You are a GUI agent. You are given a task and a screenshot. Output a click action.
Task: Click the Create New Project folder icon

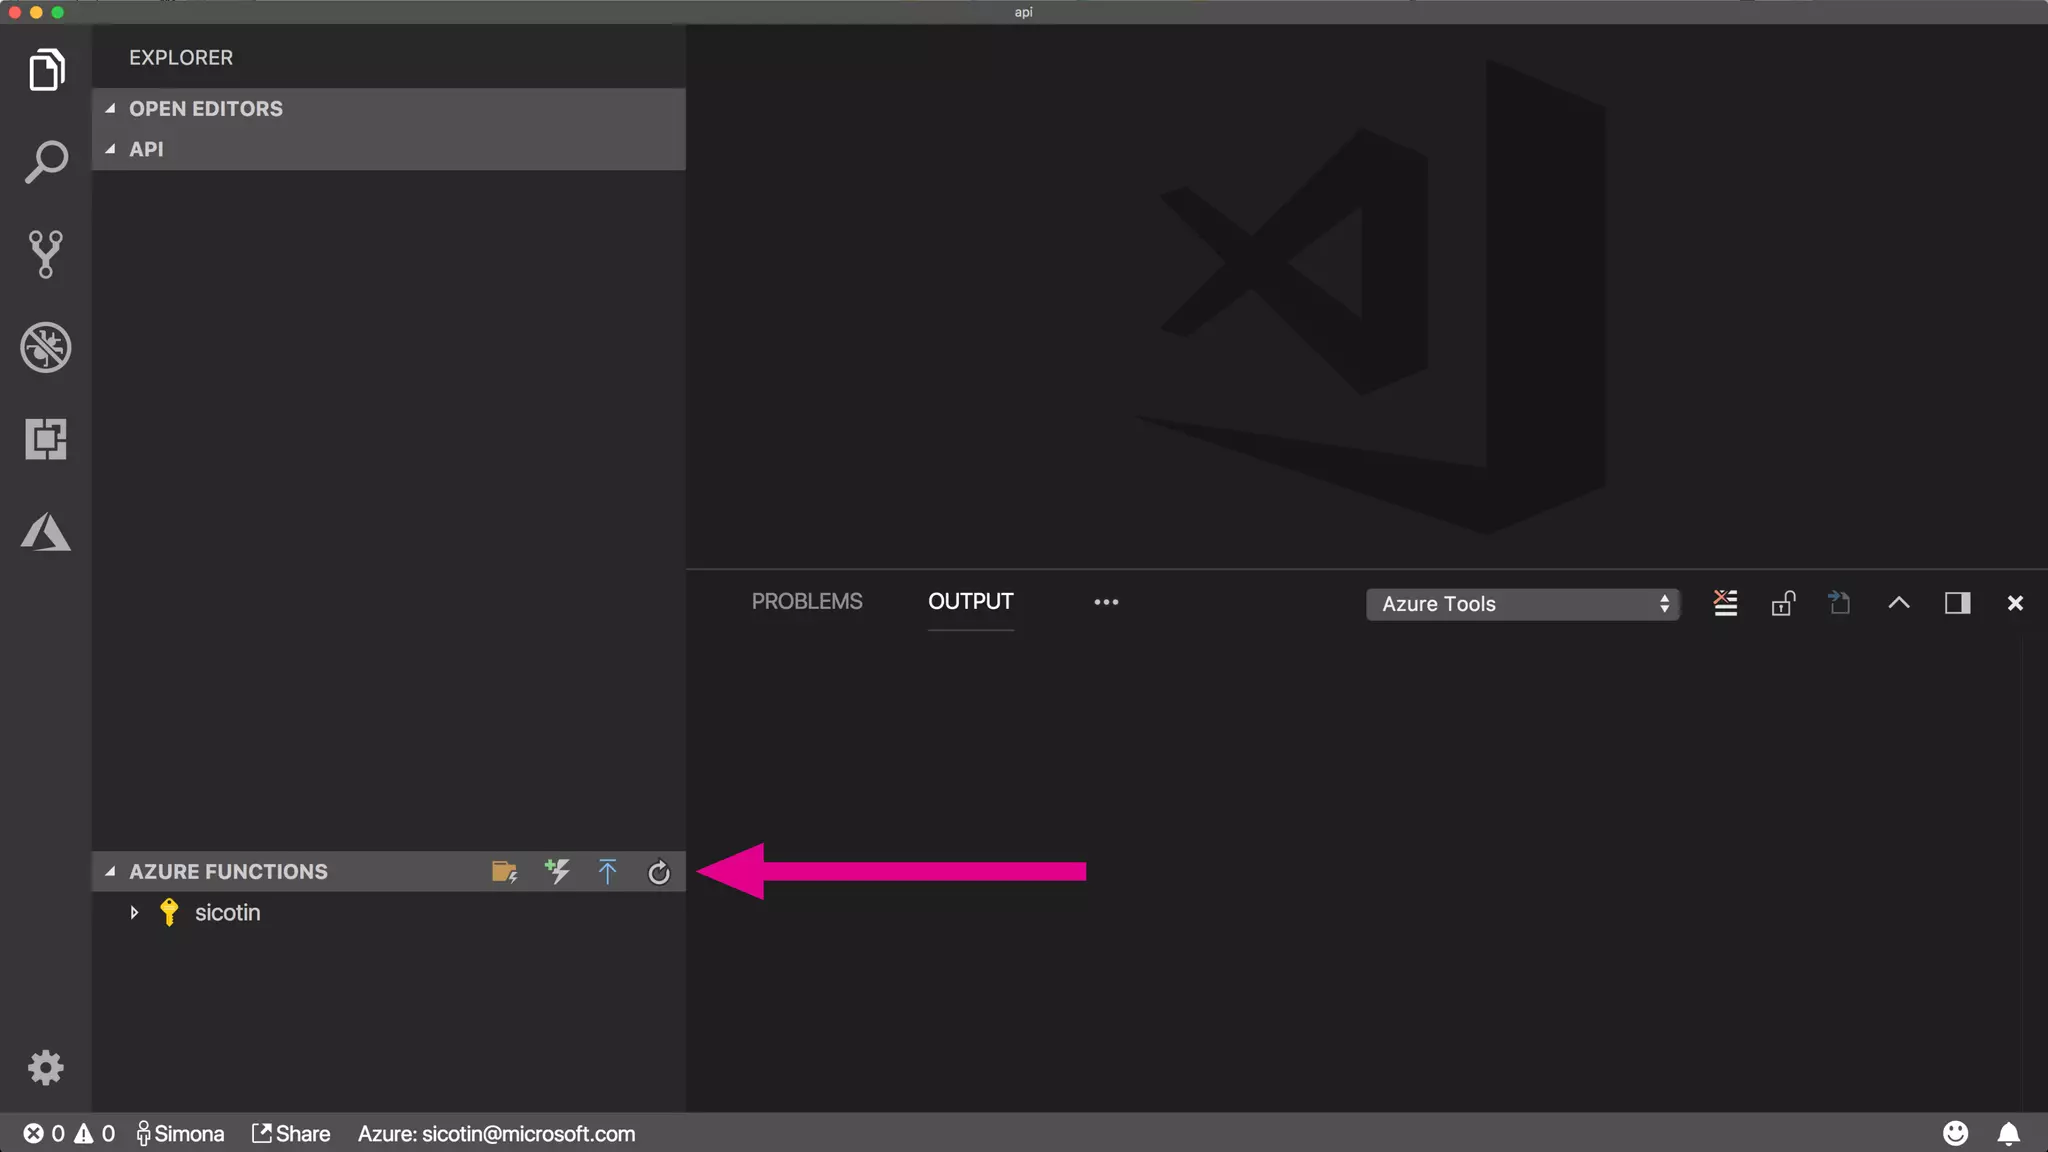point(504,872)
